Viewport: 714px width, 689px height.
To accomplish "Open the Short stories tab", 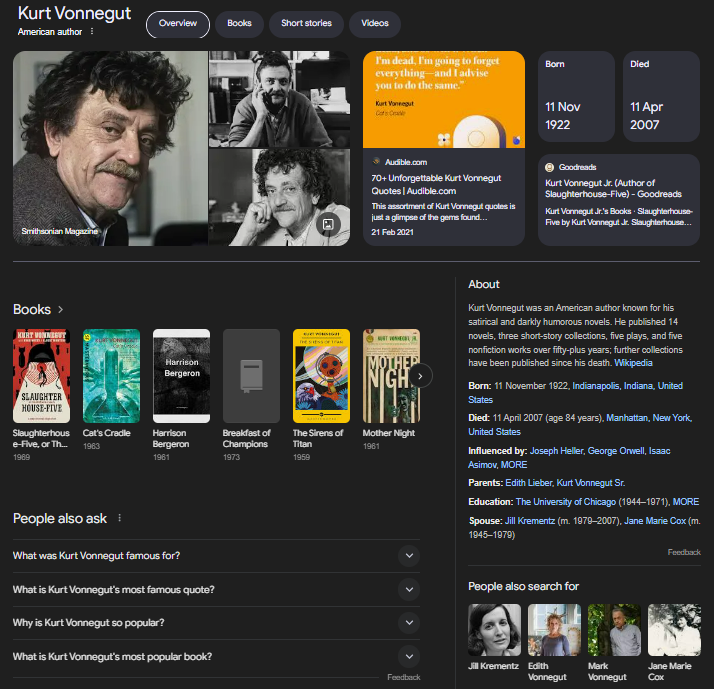I will coord(306,24).
